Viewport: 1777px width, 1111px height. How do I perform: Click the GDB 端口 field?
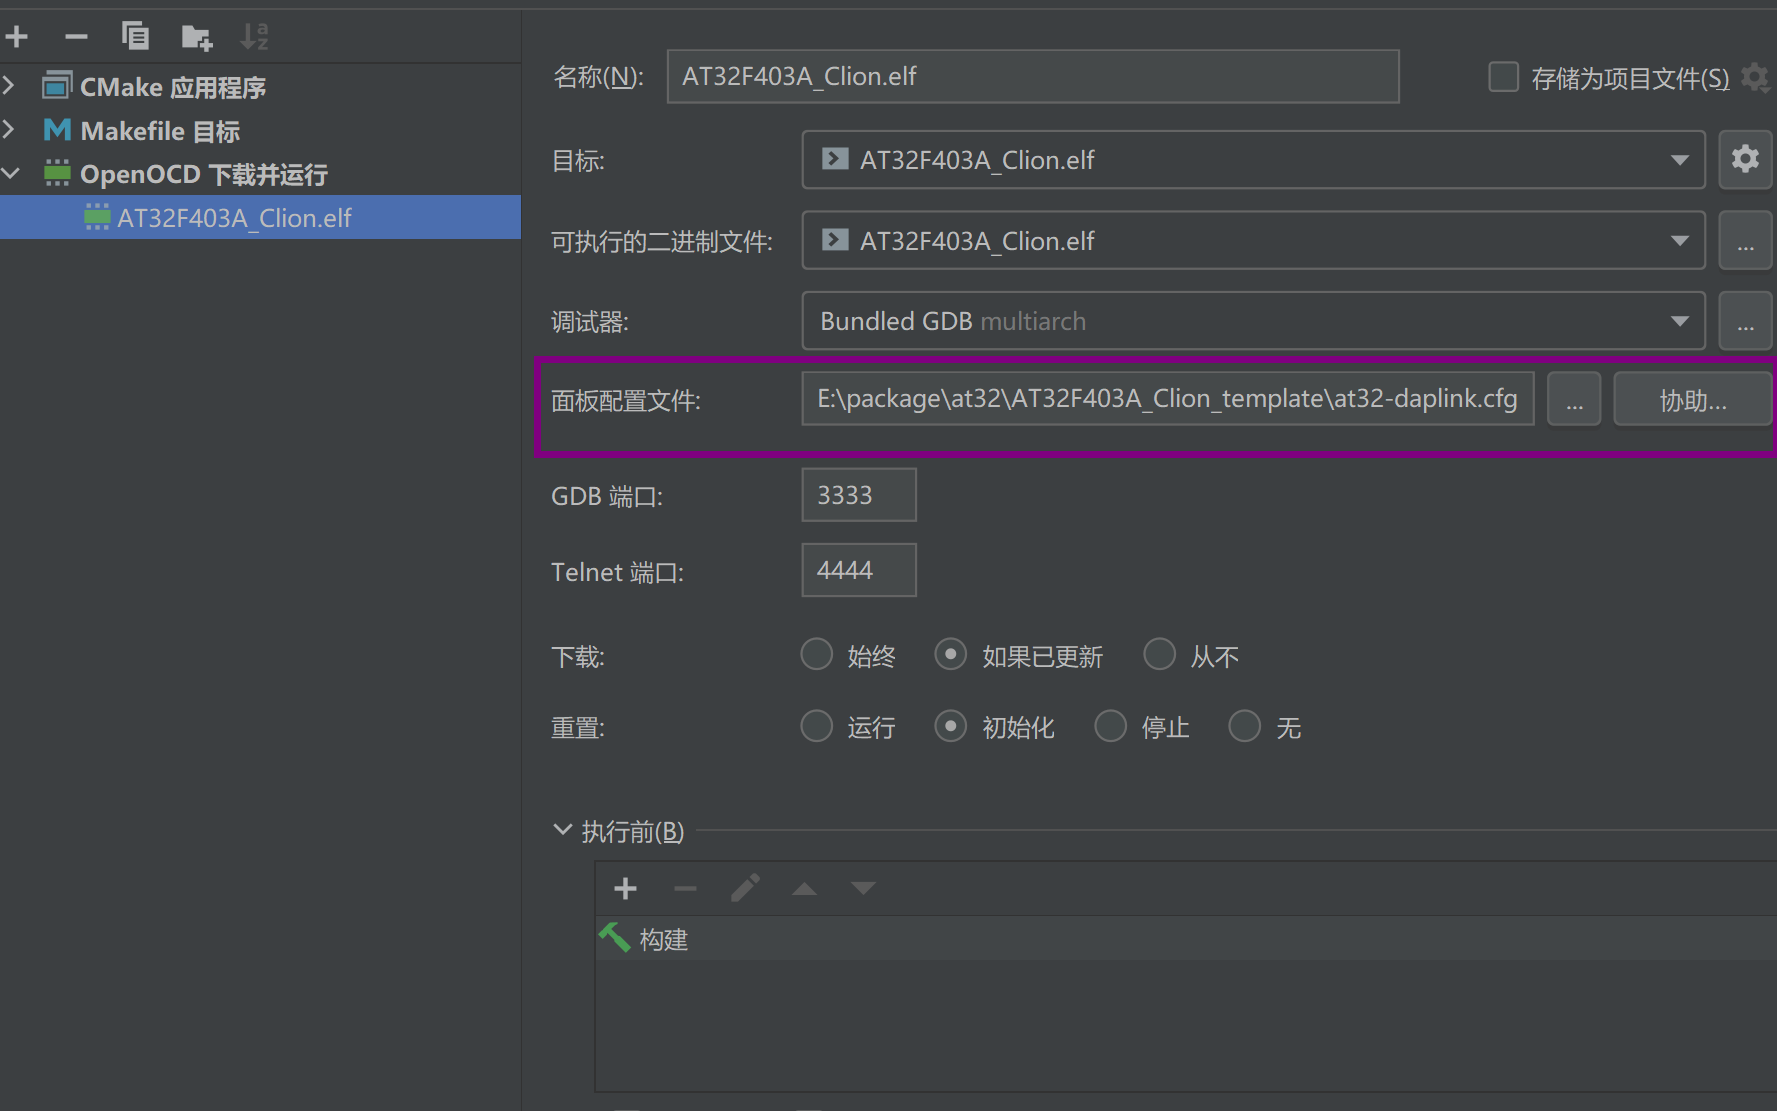[859, 495]
